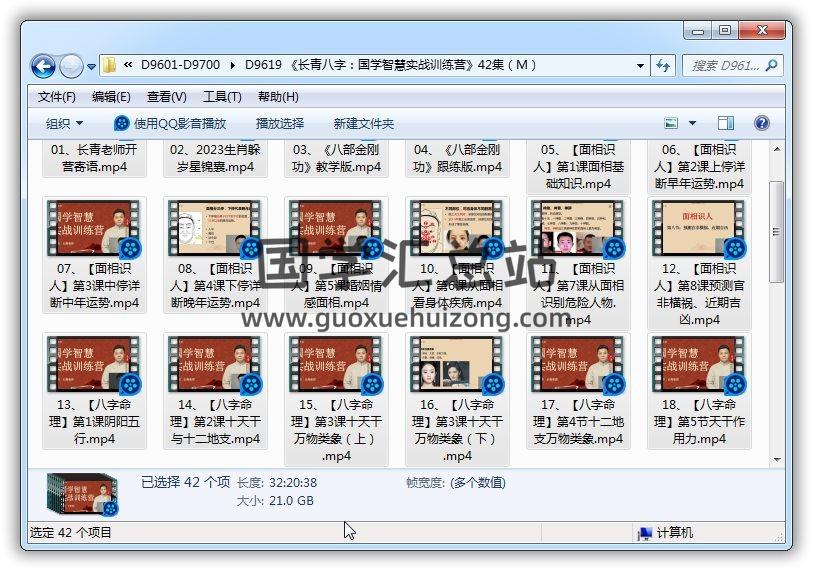Click file name 07、【面相识人】第3课中停详断中年运势.mp4
This screenshot has width=813, height=571.
coord(94,286)
